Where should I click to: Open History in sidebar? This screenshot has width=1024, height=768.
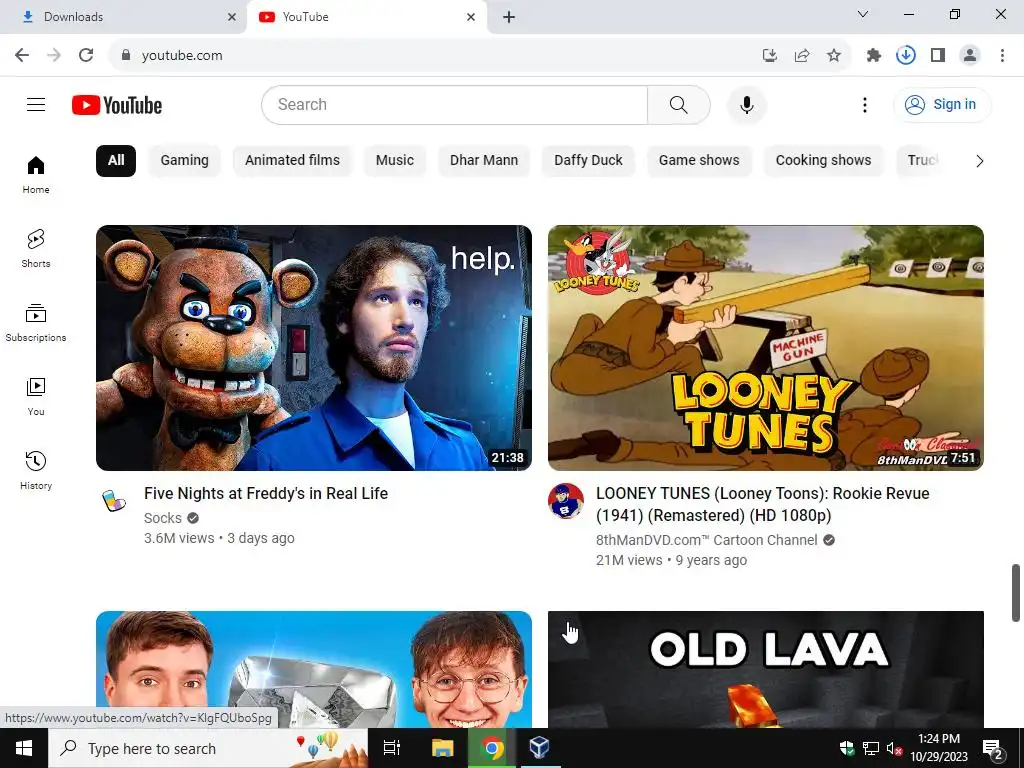(36, 470)
